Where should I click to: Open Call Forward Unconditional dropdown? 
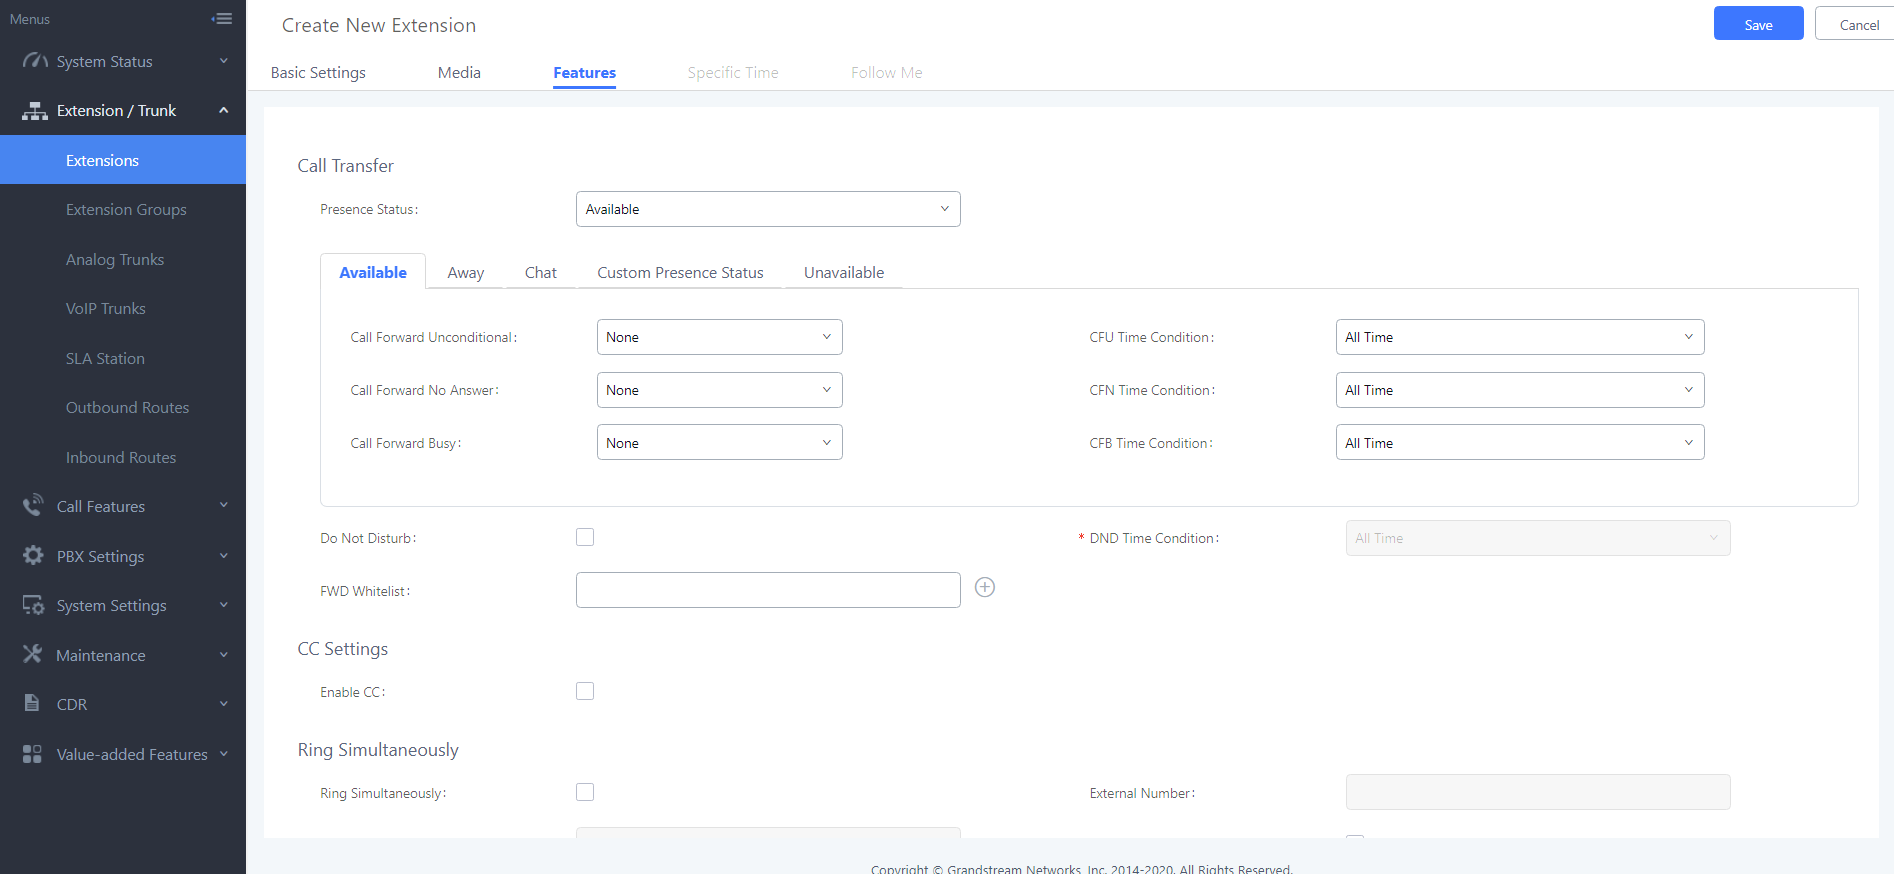[719, 337]
